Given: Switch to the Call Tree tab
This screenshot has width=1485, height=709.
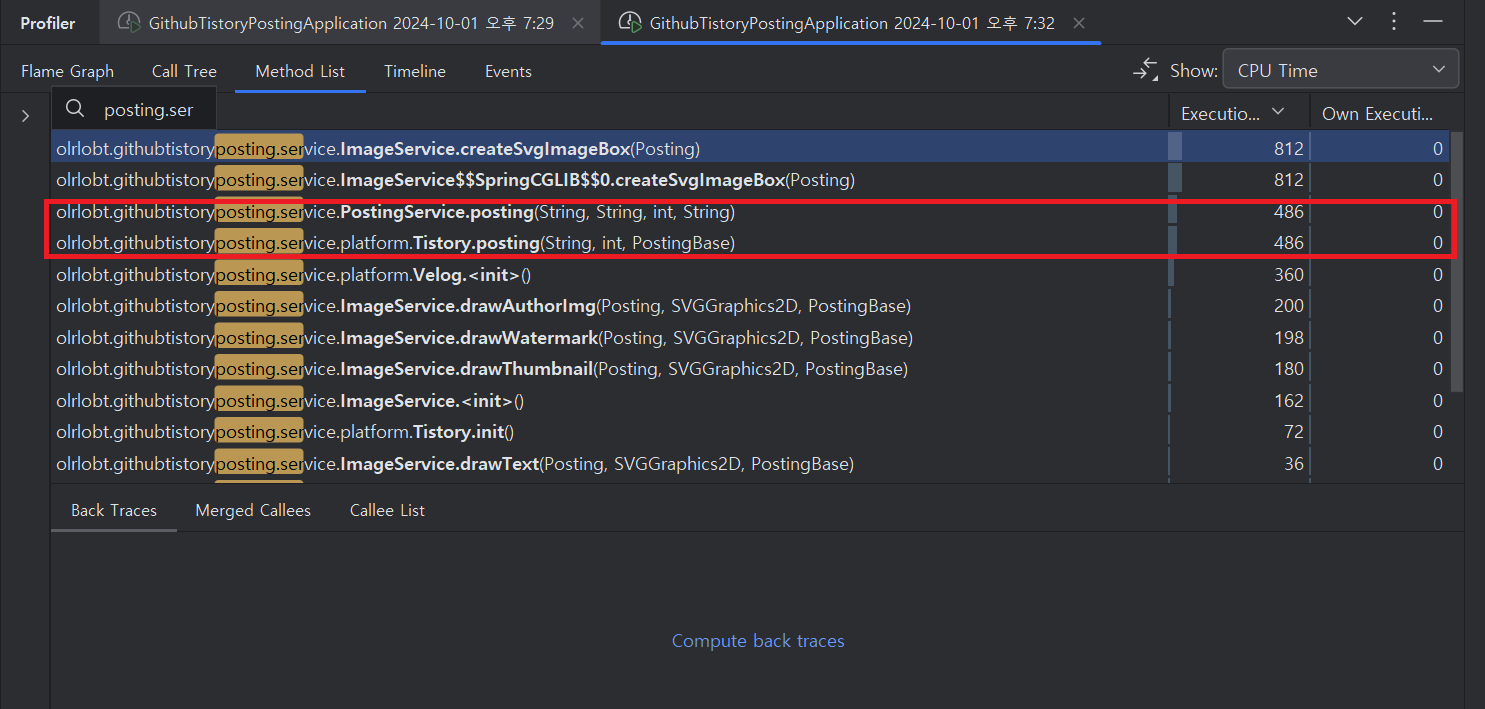Looking at the screenshot, I should point(184,71).
